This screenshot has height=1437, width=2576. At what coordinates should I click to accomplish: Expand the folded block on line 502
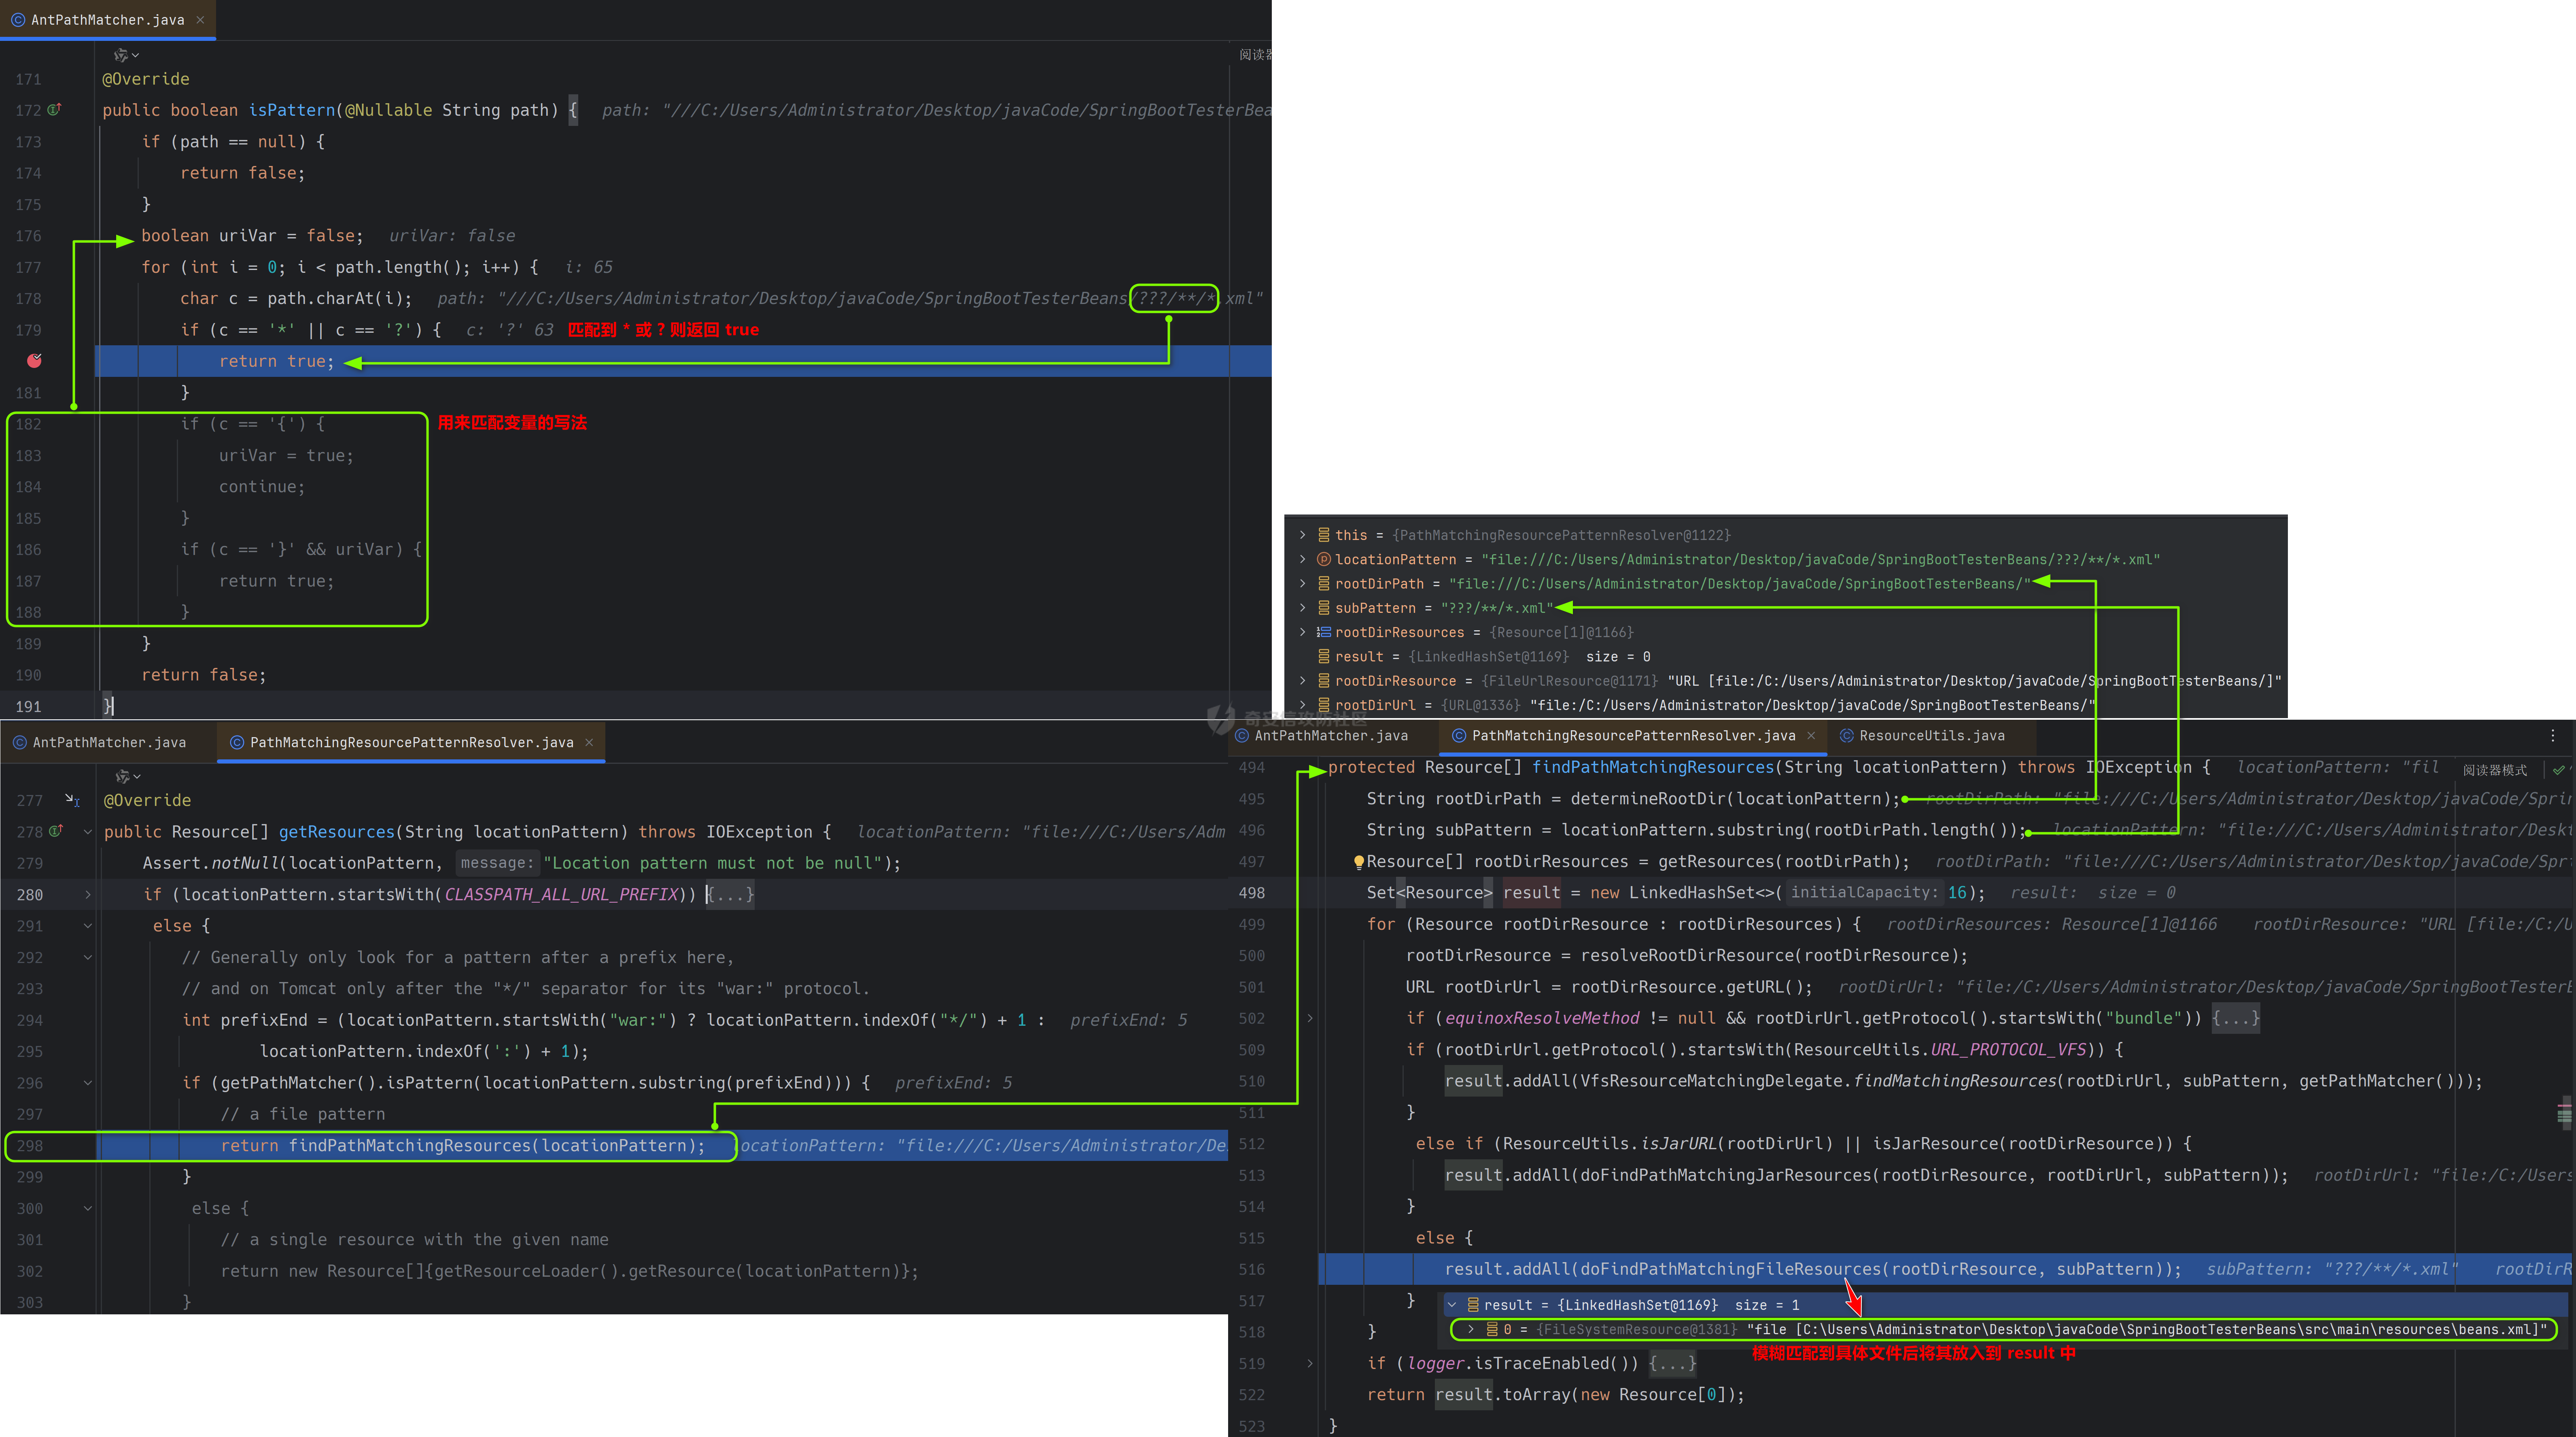[x=1310, y=1018]
